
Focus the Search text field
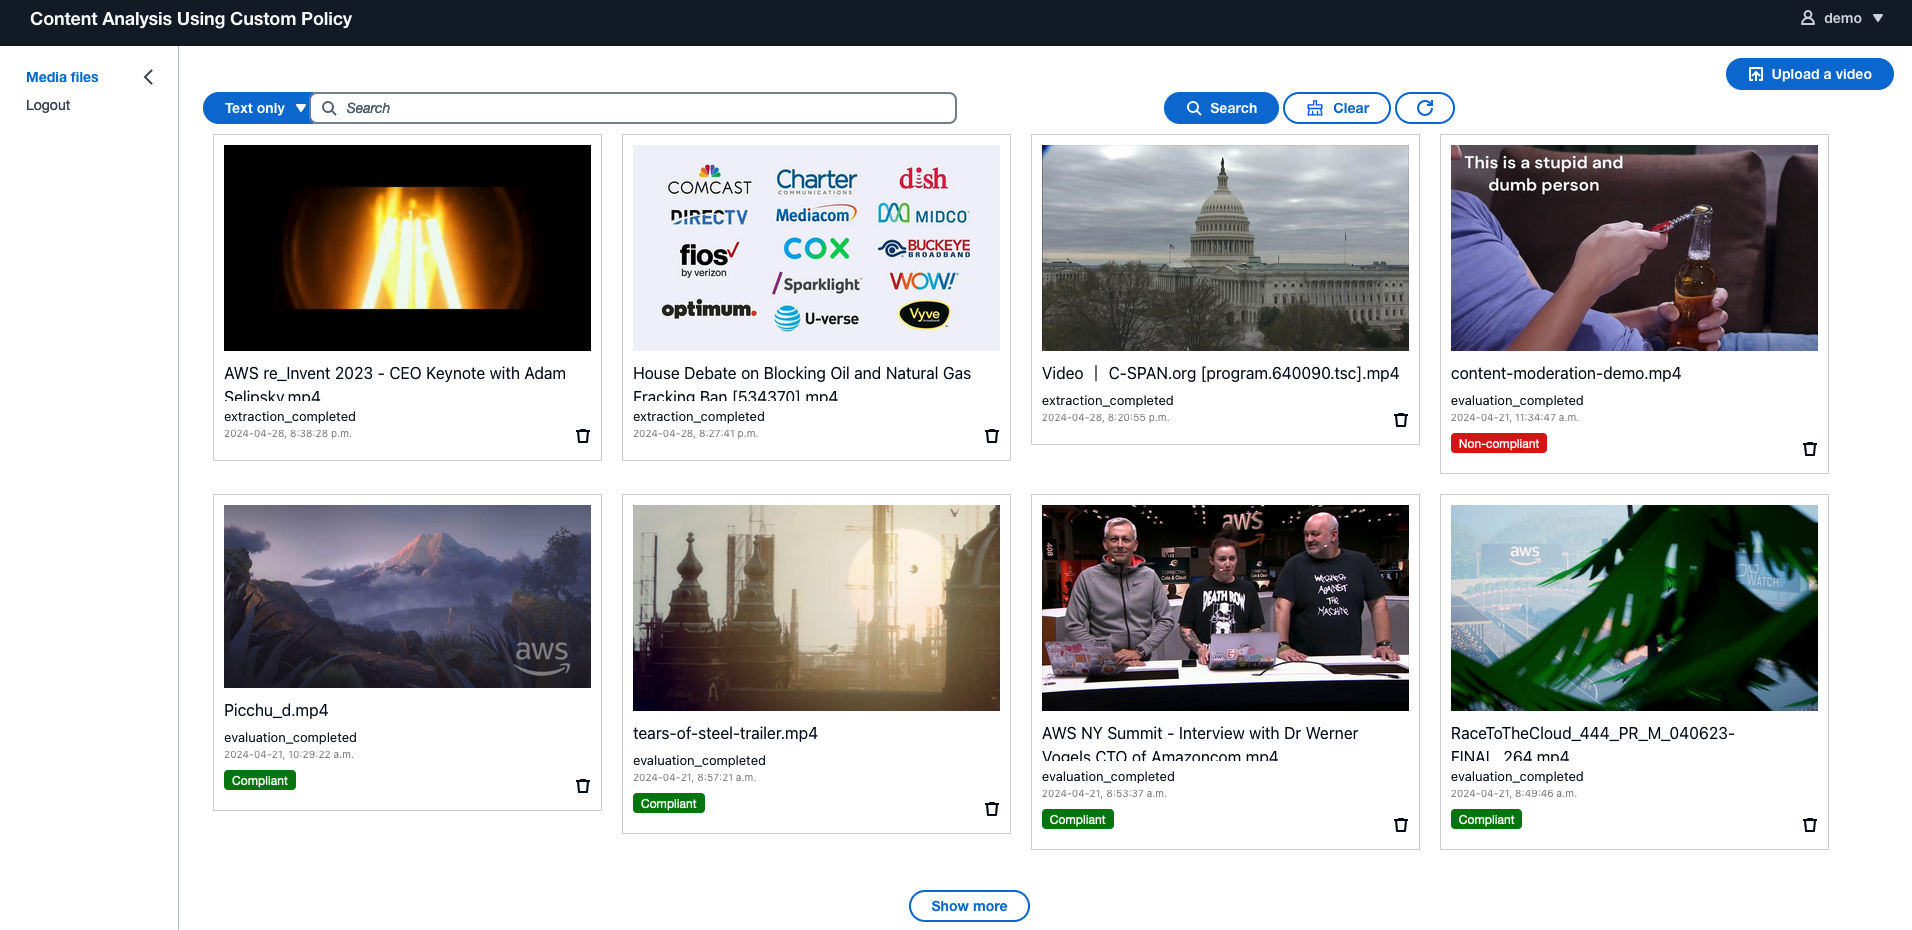click(x=634, y=108)
